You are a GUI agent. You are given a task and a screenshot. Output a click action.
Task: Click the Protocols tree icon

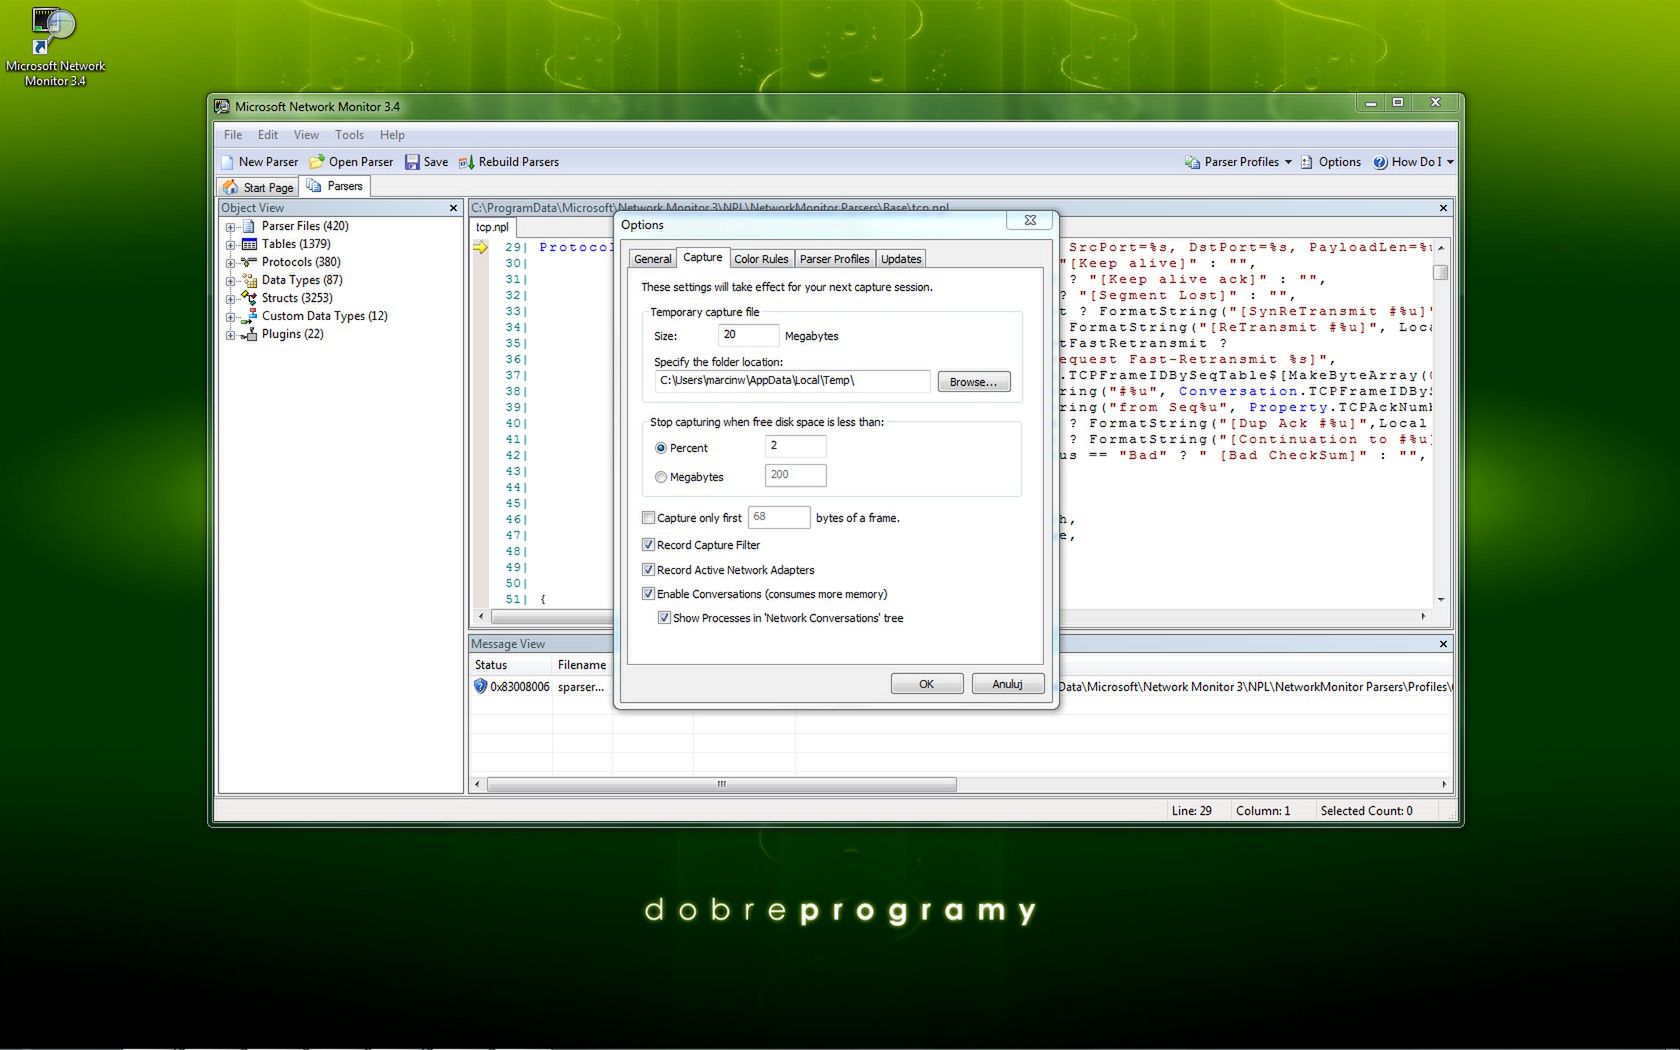click(x=249, y=262)
